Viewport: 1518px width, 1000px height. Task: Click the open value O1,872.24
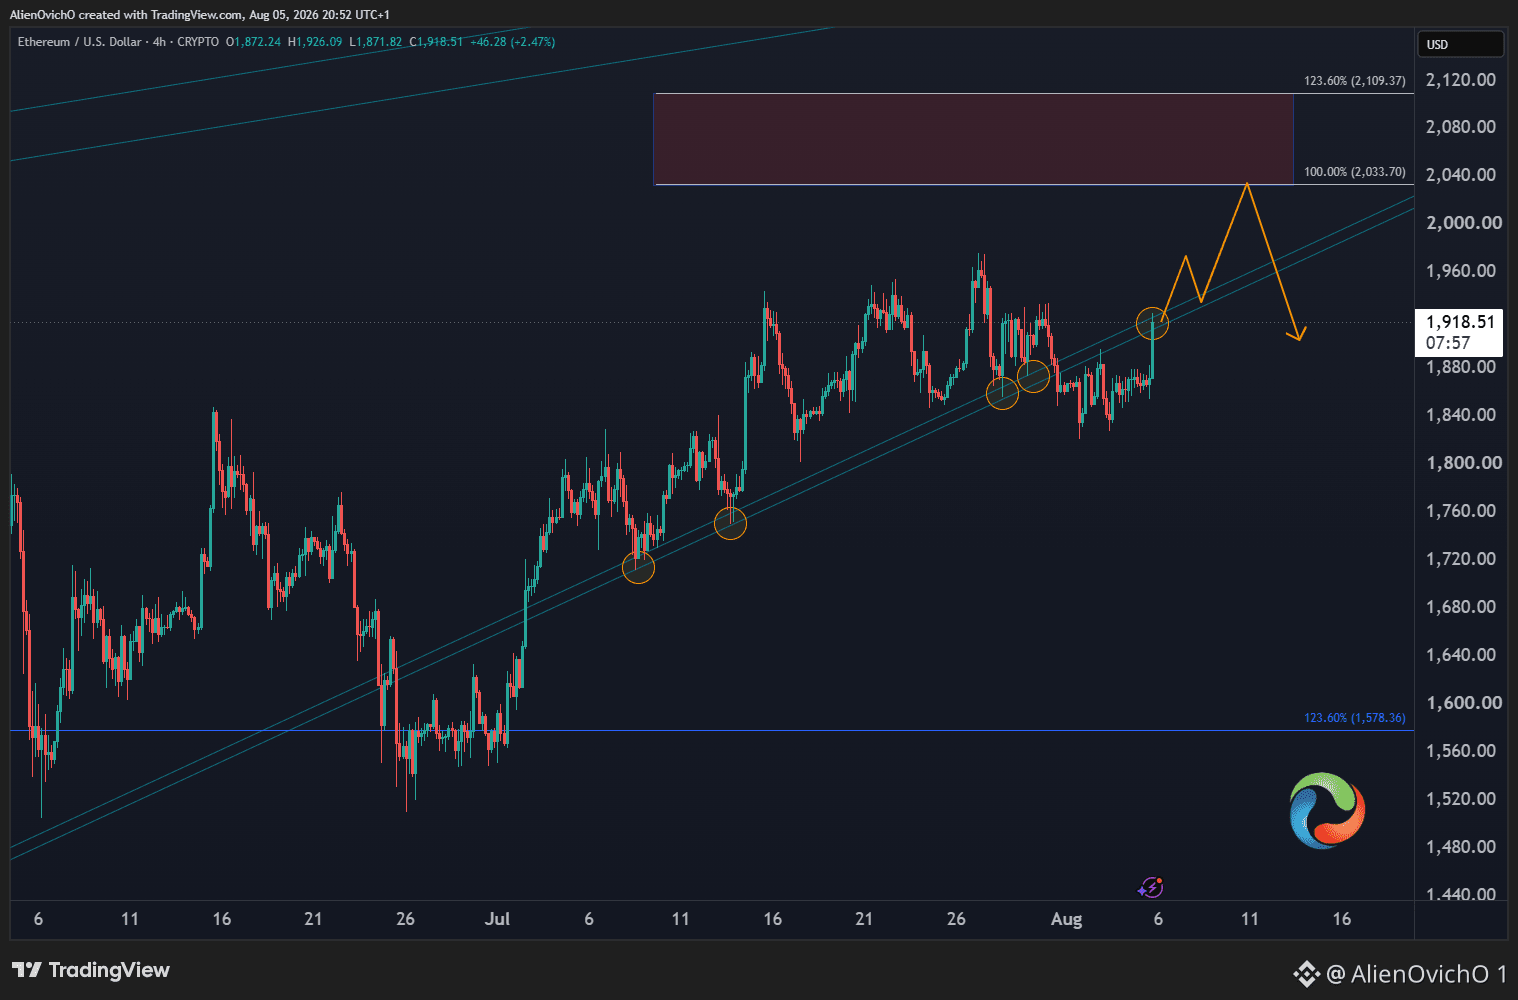click(x=254, y=42)
